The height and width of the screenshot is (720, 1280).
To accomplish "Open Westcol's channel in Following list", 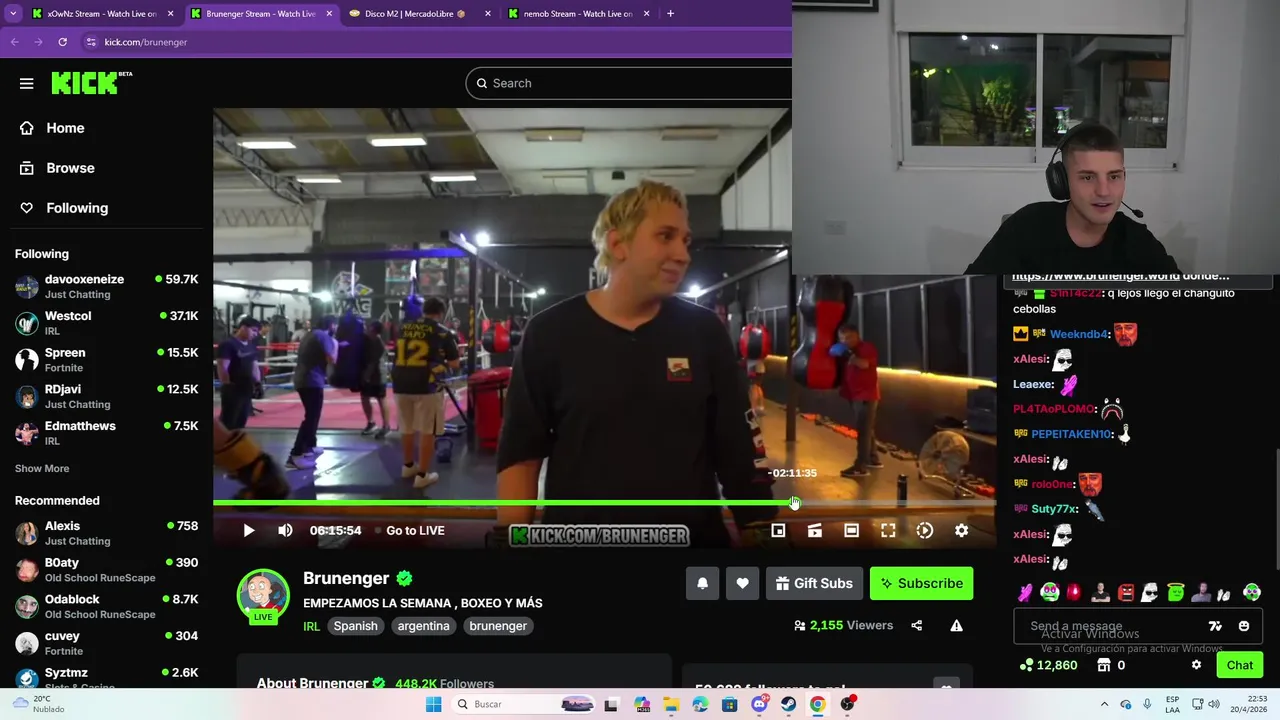I will [106, 323].
